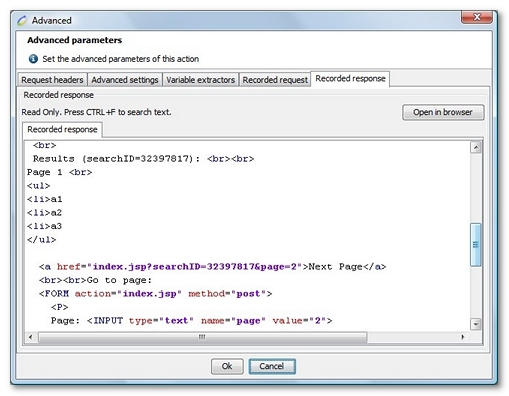
Task: Select the top Recorded response tab
Action: pyautogui.click(x=350, y=79)
